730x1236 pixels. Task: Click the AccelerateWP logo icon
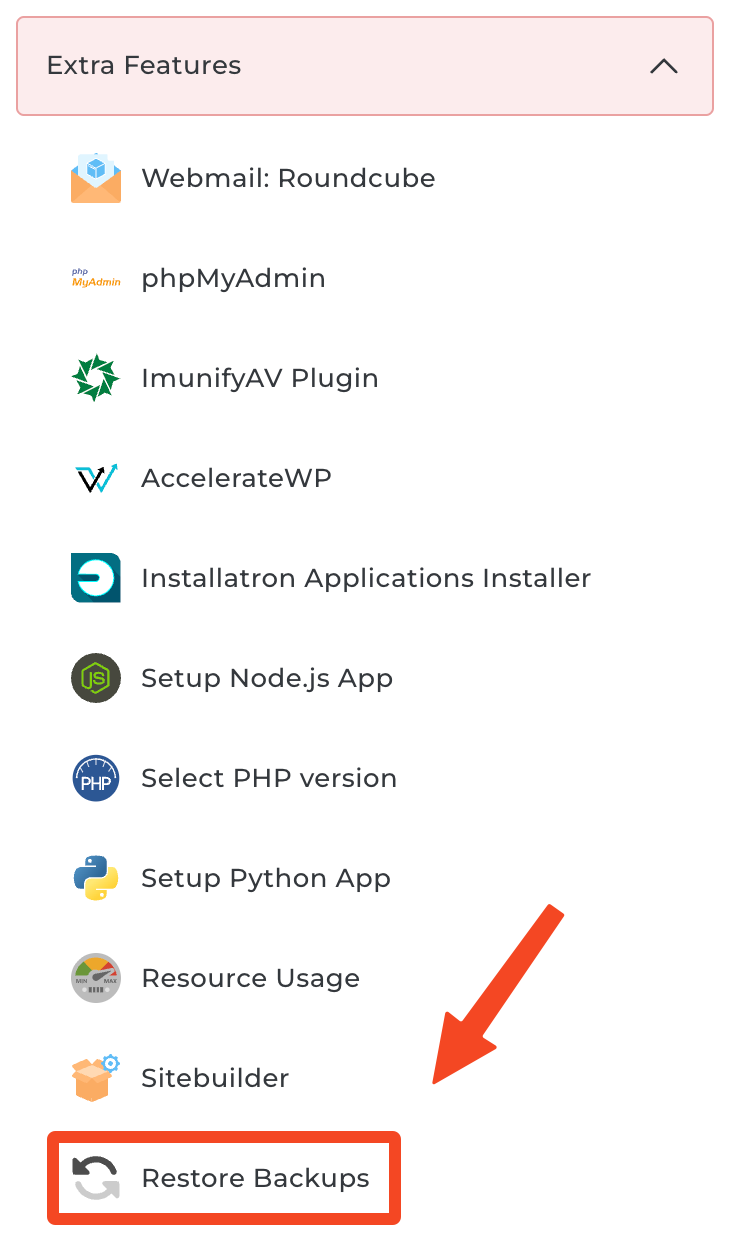(x=96, y=478)
